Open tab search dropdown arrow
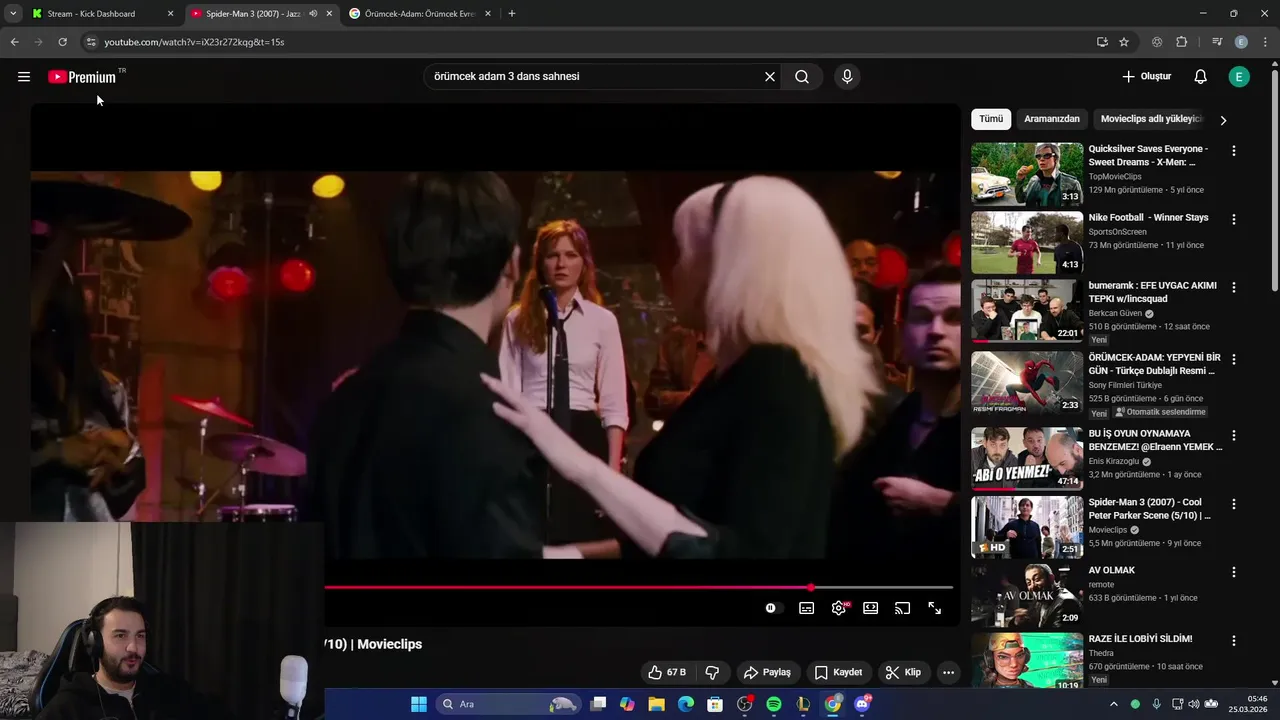This screenshot has width=1280, height=720. pos(12,14)
